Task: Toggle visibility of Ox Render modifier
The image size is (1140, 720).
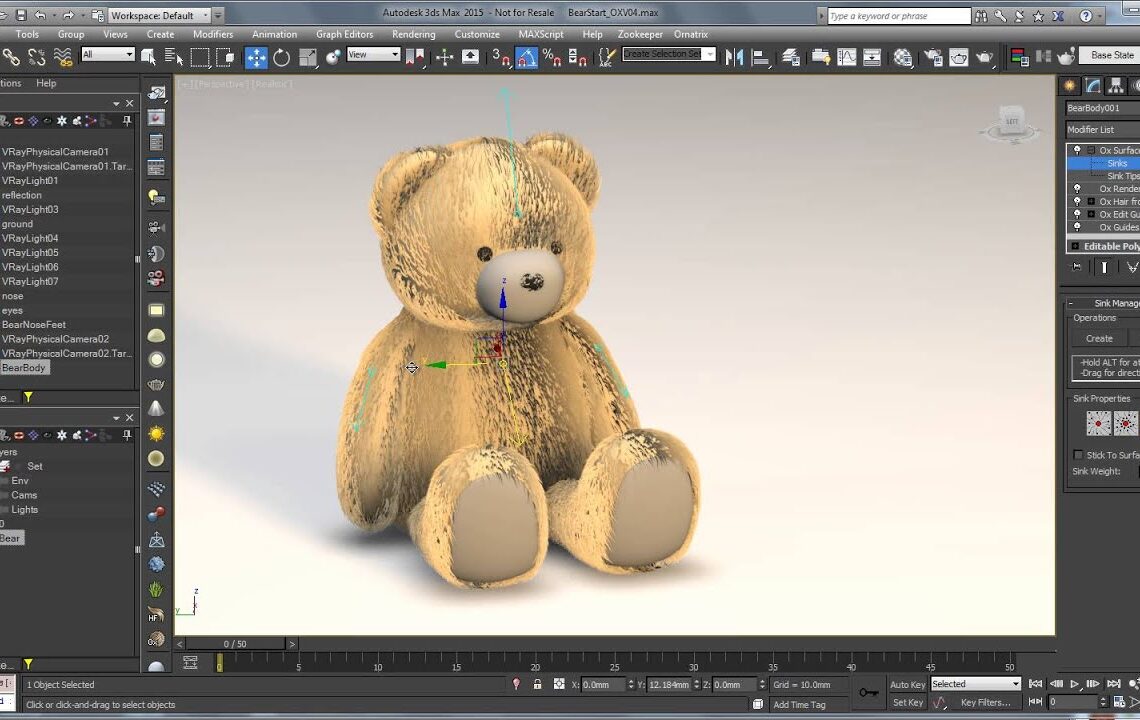Action: 1077,188
